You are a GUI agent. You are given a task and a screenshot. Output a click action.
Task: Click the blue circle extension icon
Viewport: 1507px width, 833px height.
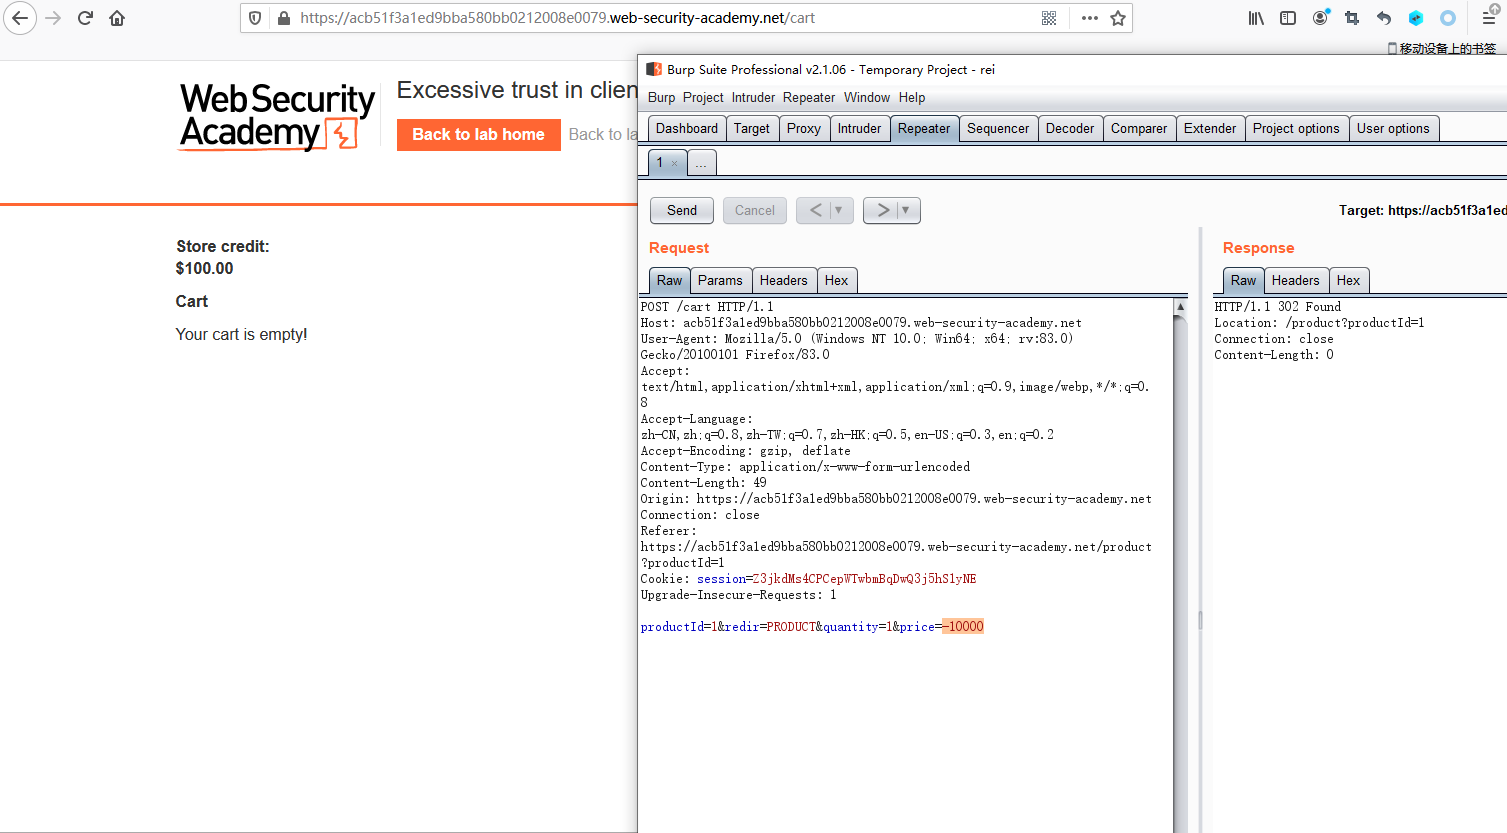pos(1448,18)
